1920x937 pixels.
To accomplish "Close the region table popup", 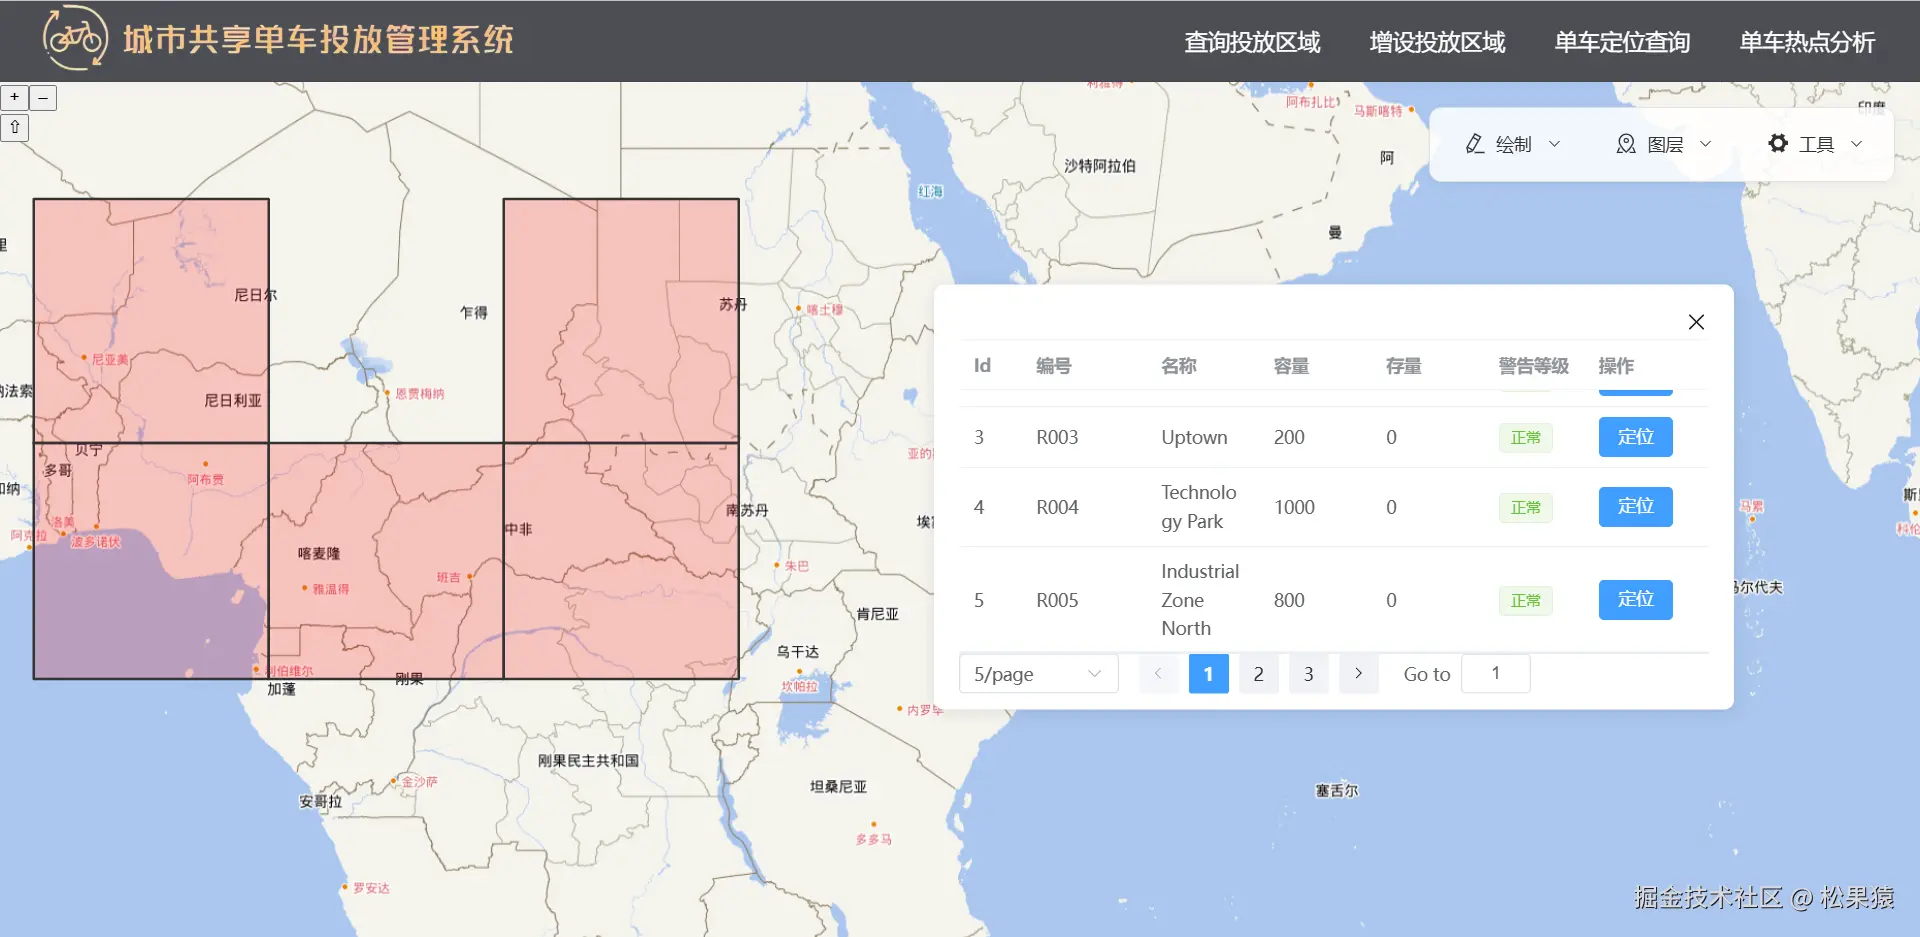I will (x=1696, y=322).
